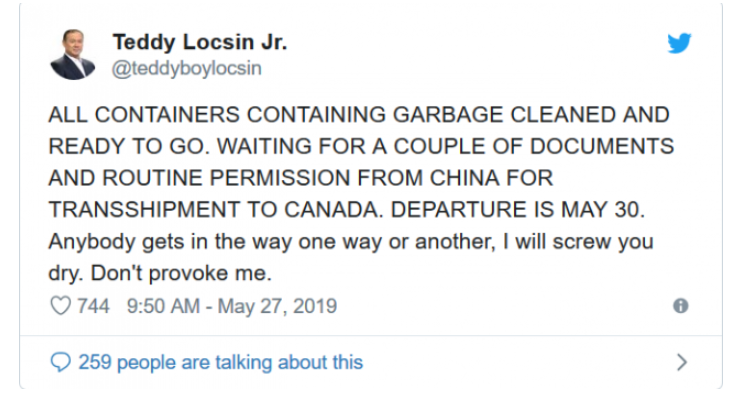The height and width of the screenshot is (395, 750).
Task: Click the "READY TO GO" text
Action: [x=128, y=146]
